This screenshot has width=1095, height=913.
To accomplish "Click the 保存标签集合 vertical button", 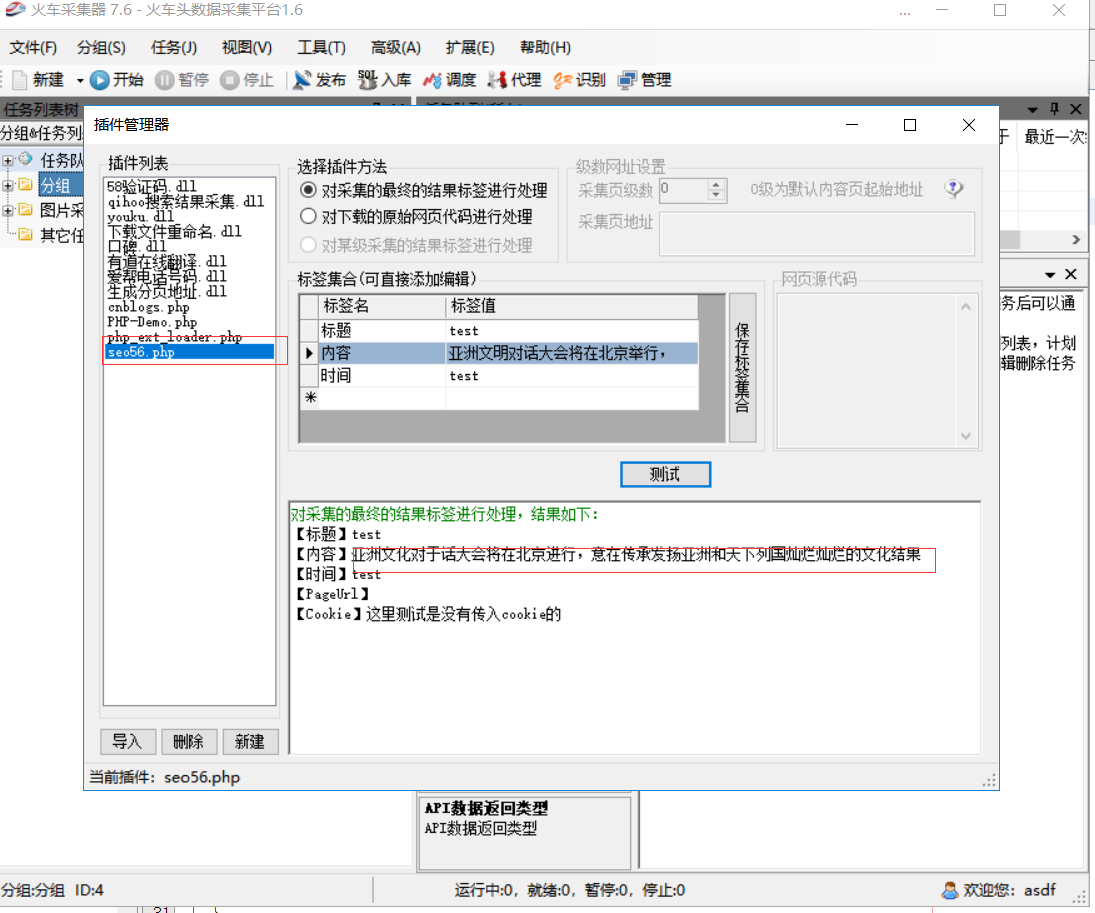I will click(742, 367).
